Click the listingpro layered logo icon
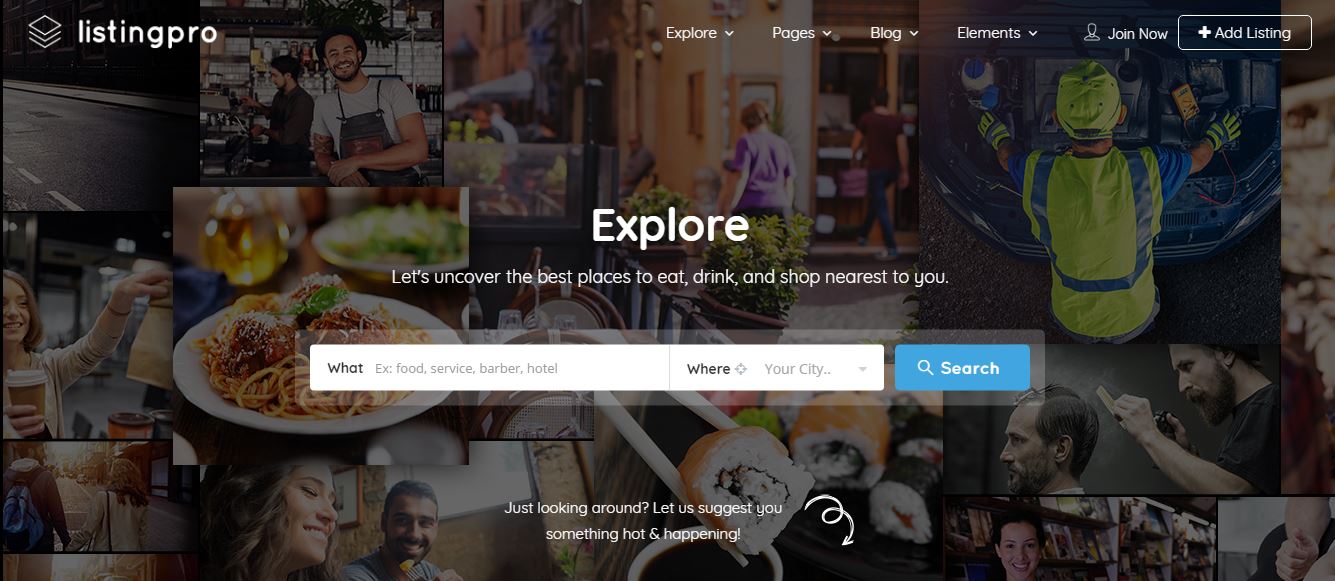 pyautogui.click(x=46, y=33)
